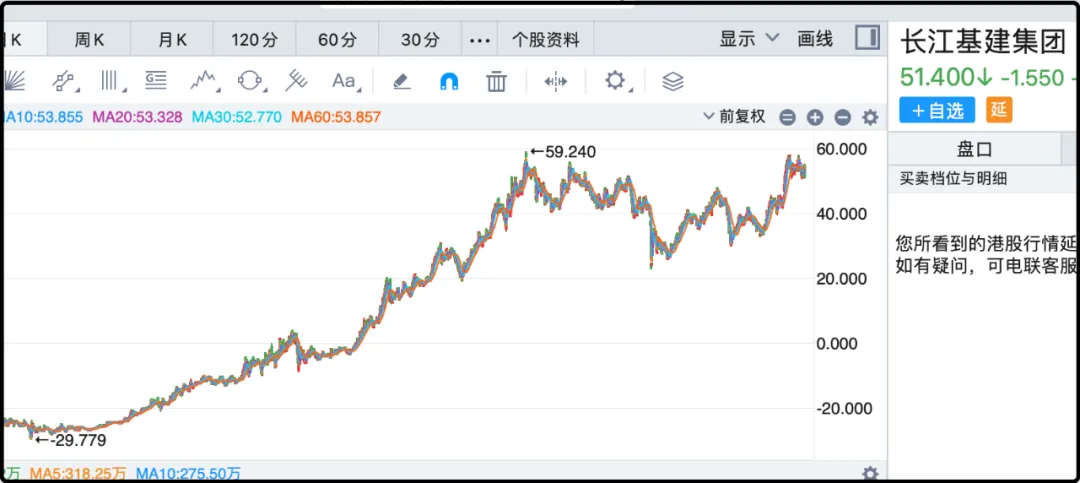Open the 个股资料 tab
The image size is (1080, 483).
545,41
